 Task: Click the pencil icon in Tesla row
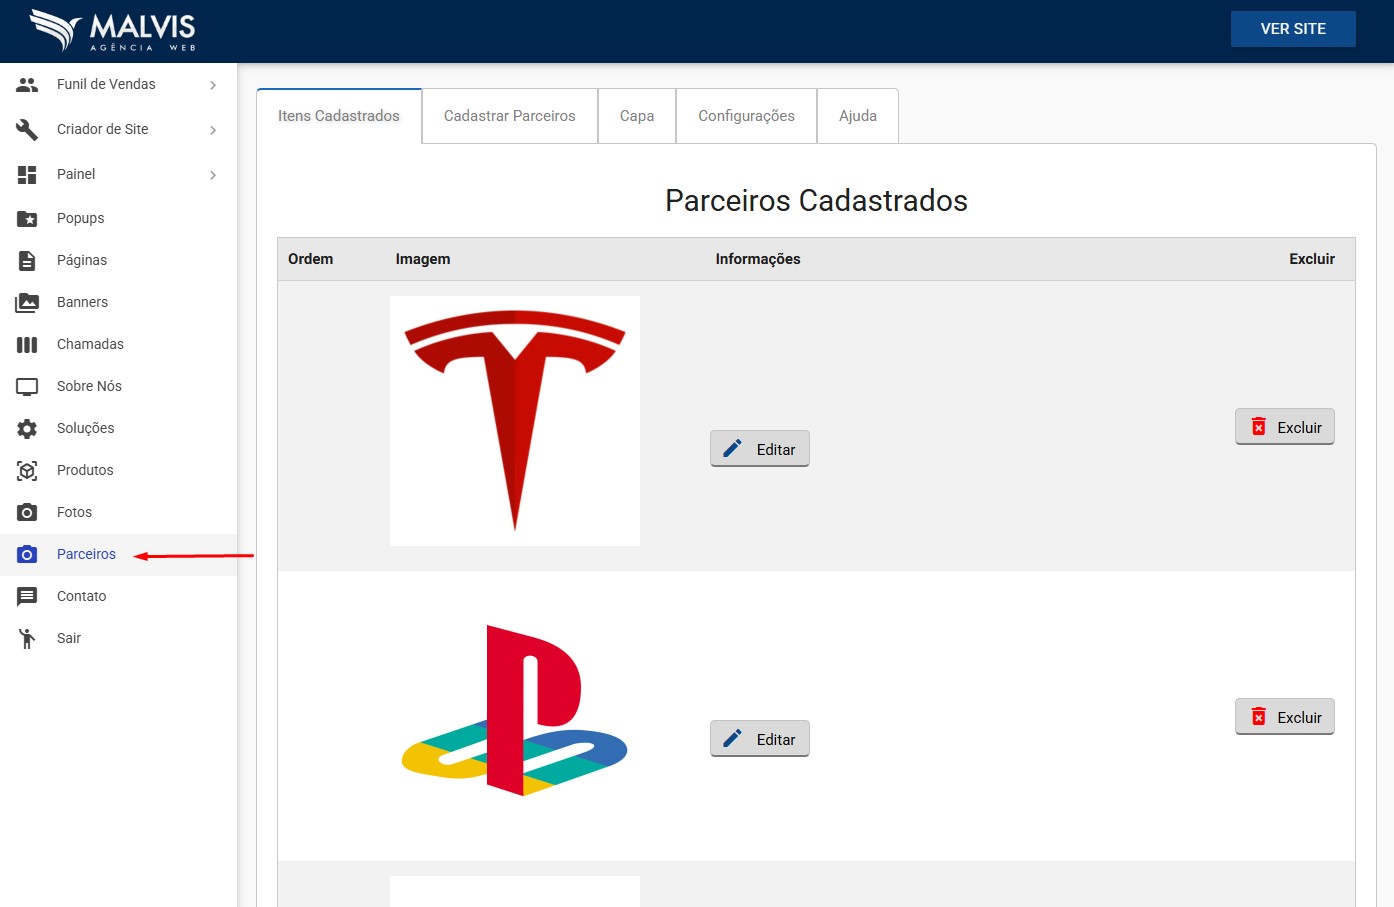point(732,449)
